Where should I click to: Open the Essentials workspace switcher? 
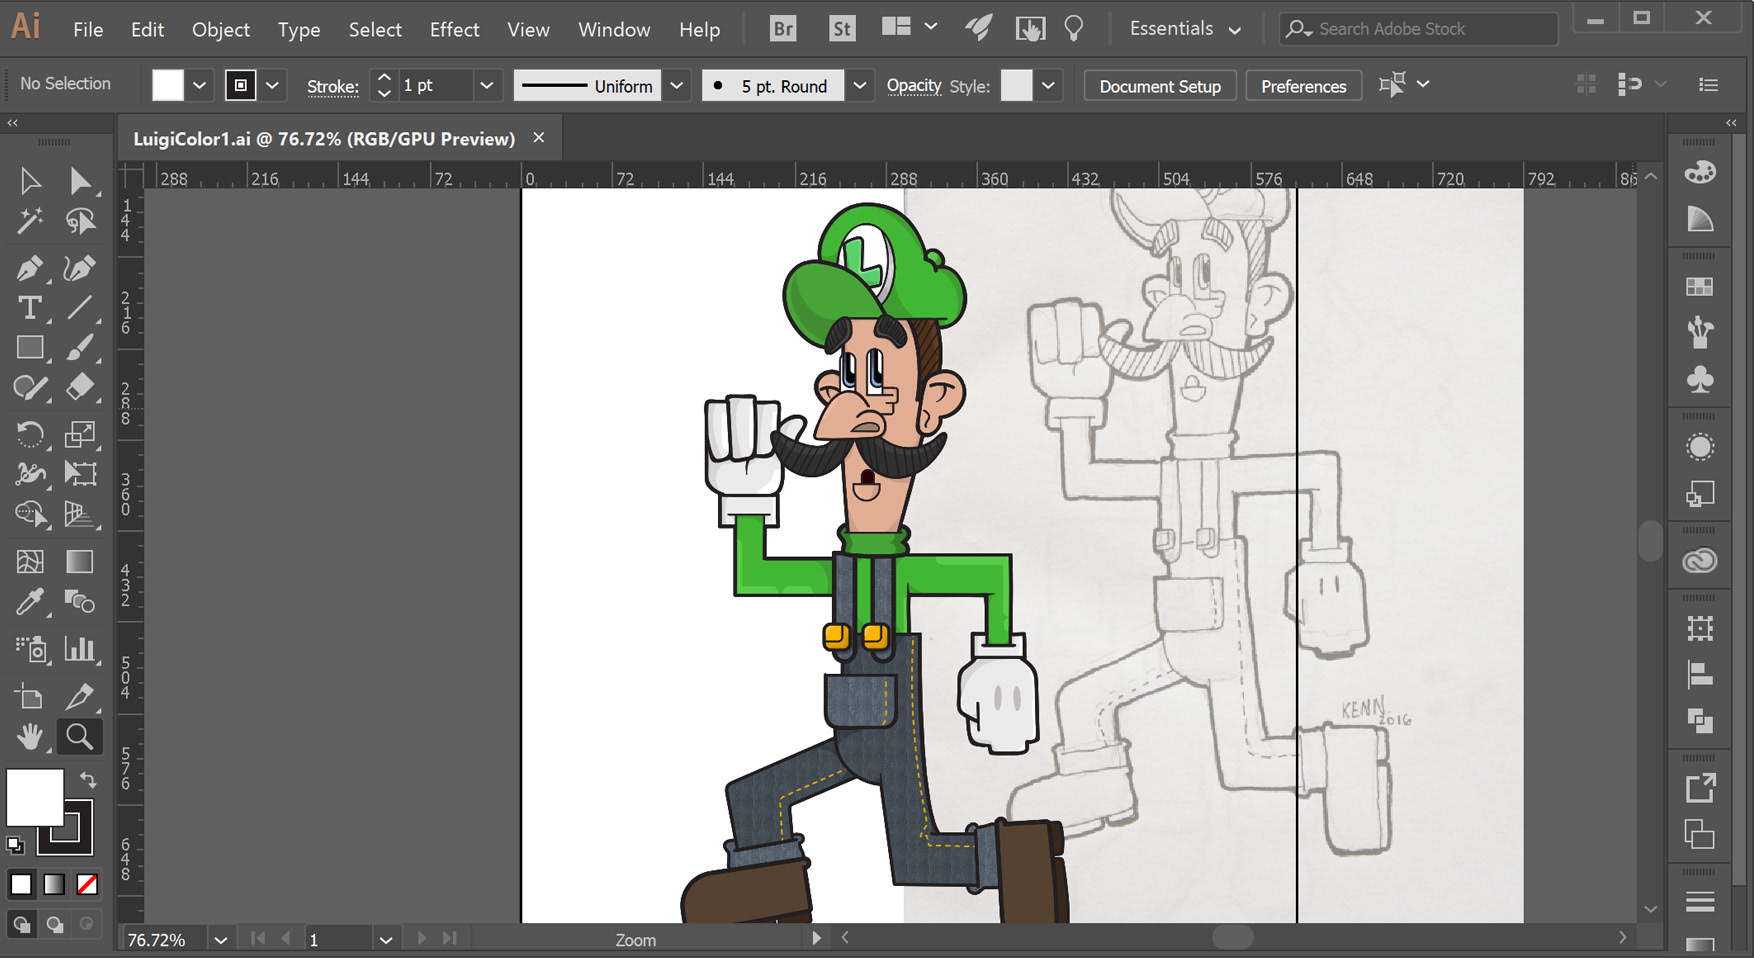click(1185, 29)
